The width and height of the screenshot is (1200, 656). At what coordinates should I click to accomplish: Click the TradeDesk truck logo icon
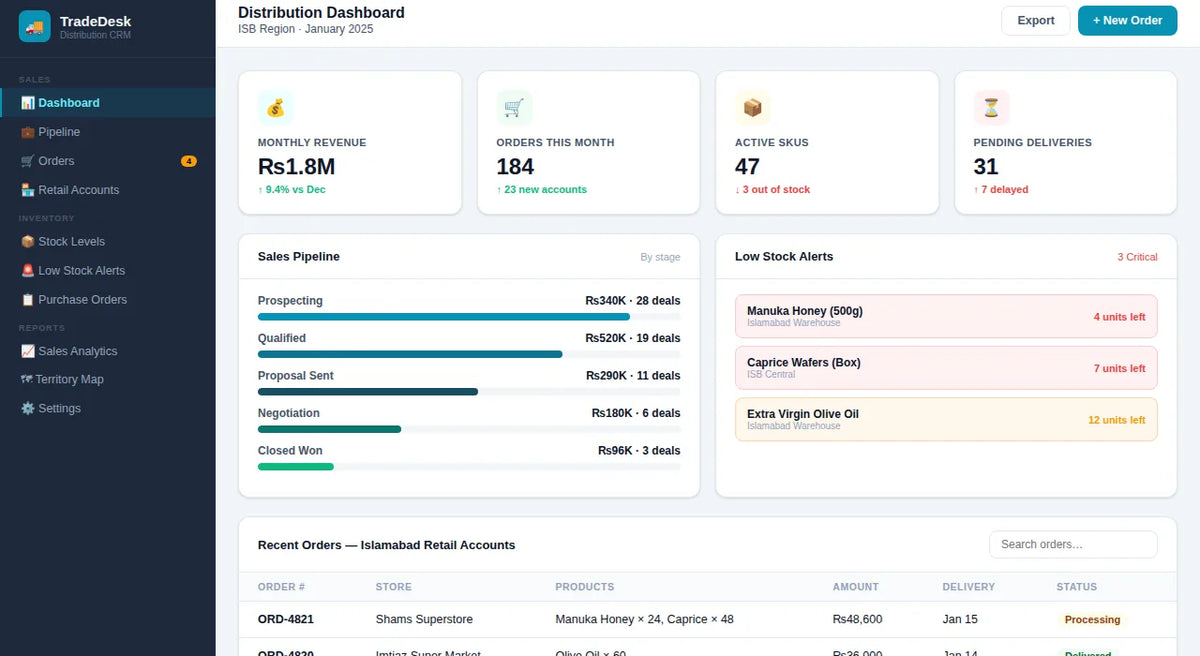pyautogui.click(x=35, y=27)
